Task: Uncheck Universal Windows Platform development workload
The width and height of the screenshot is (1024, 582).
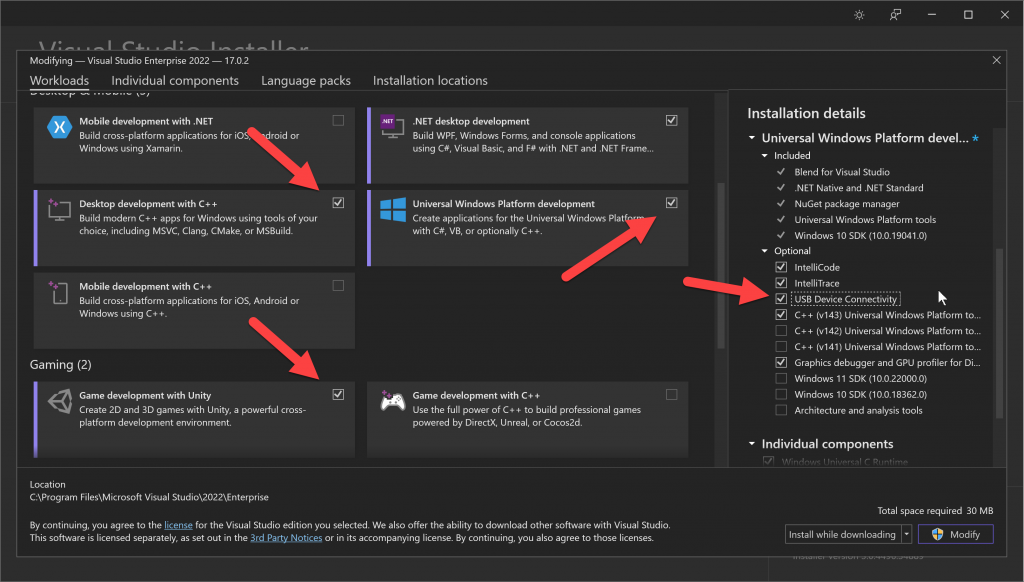Action: (671, 202)
